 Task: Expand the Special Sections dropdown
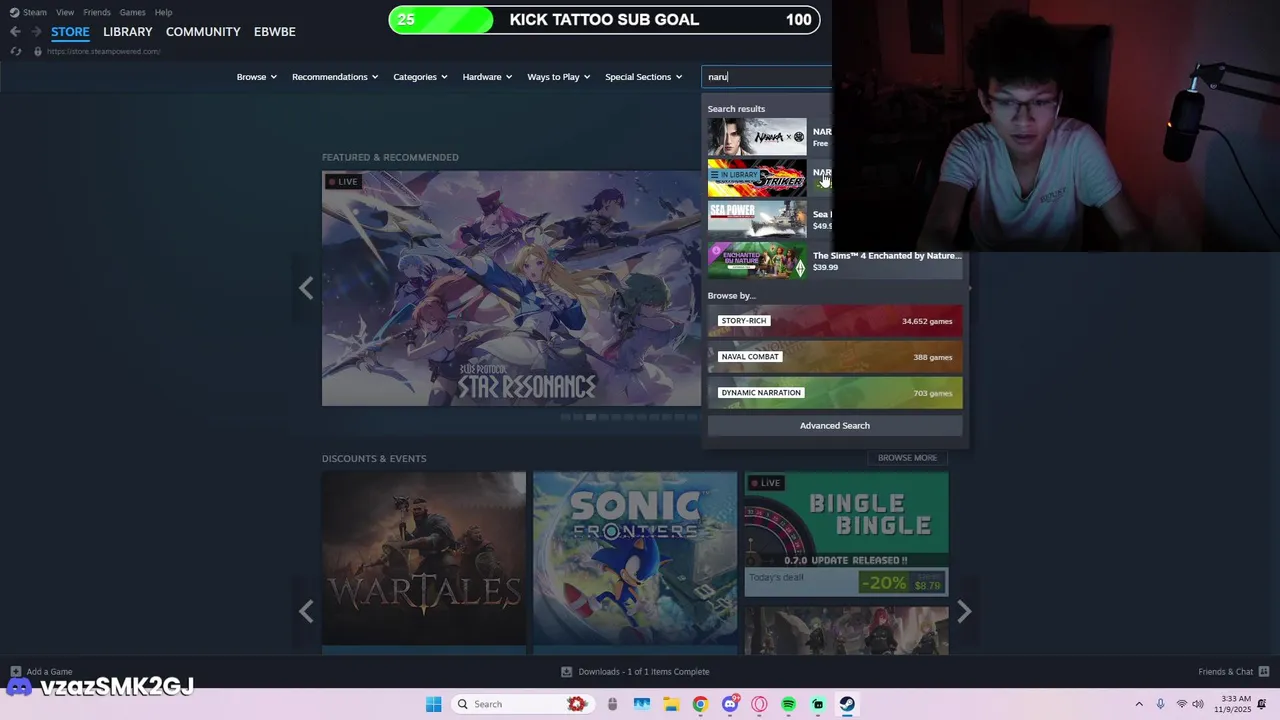643,77
